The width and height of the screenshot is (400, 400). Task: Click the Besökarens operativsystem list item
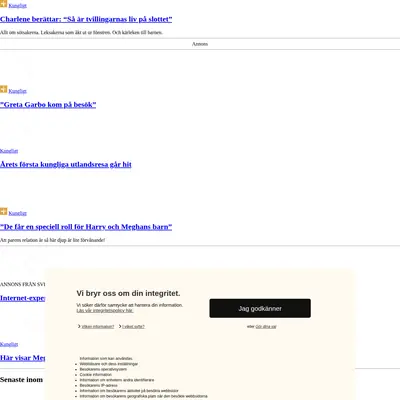(103, 369)
